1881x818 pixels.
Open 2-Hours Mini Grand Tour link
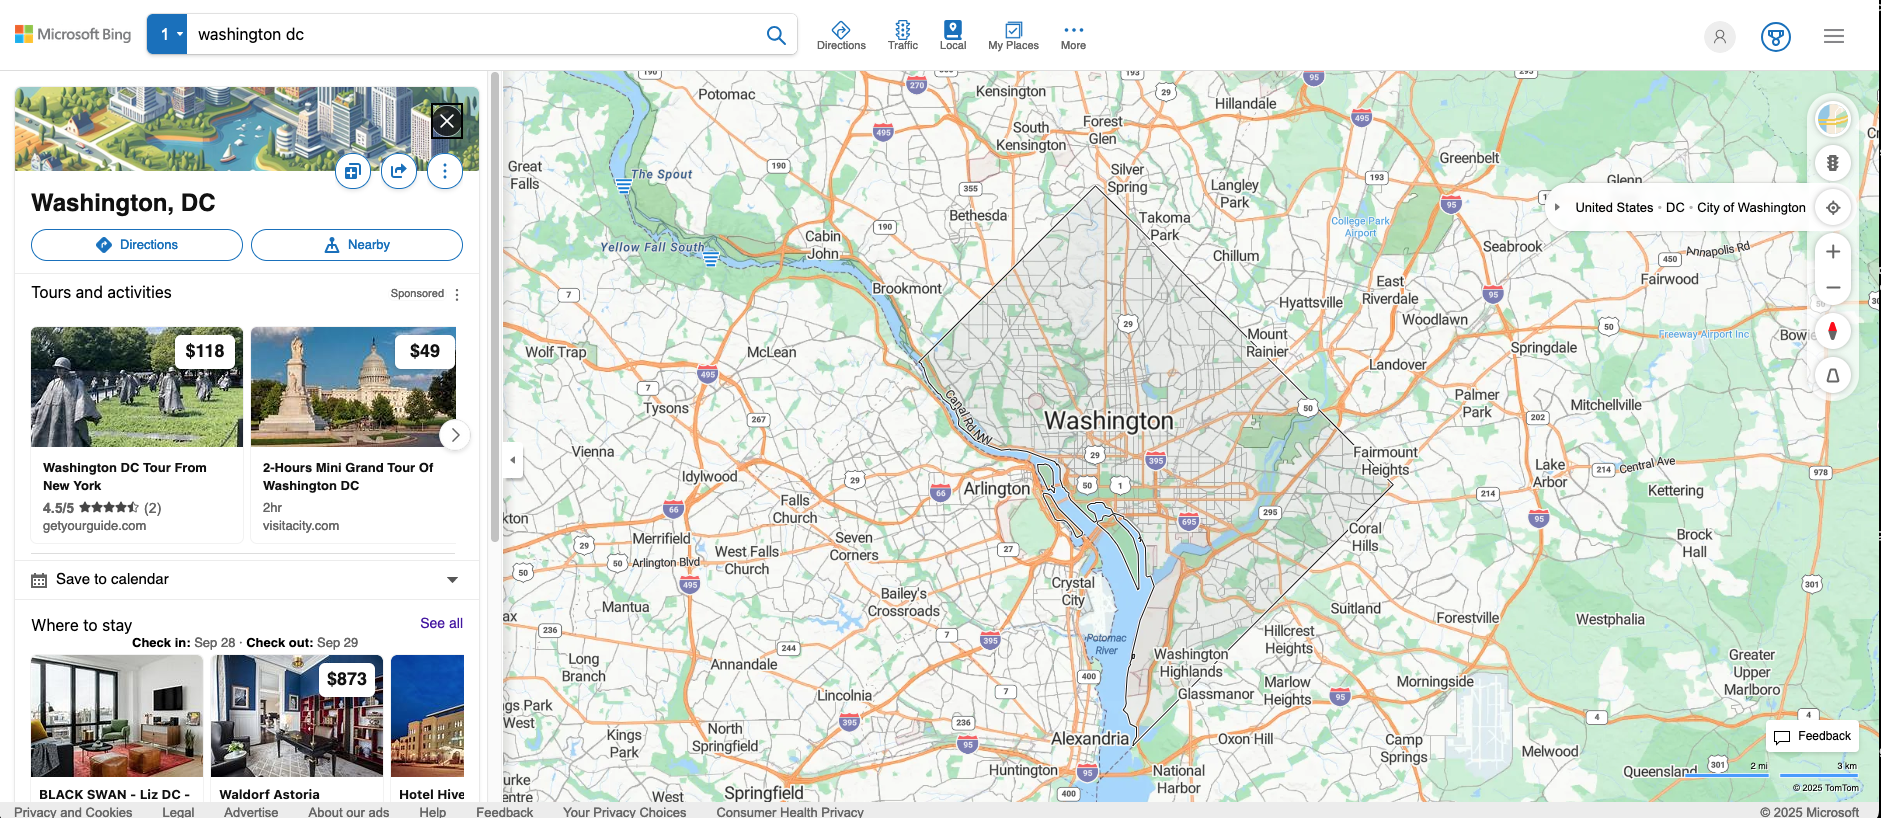click(348, 476)
